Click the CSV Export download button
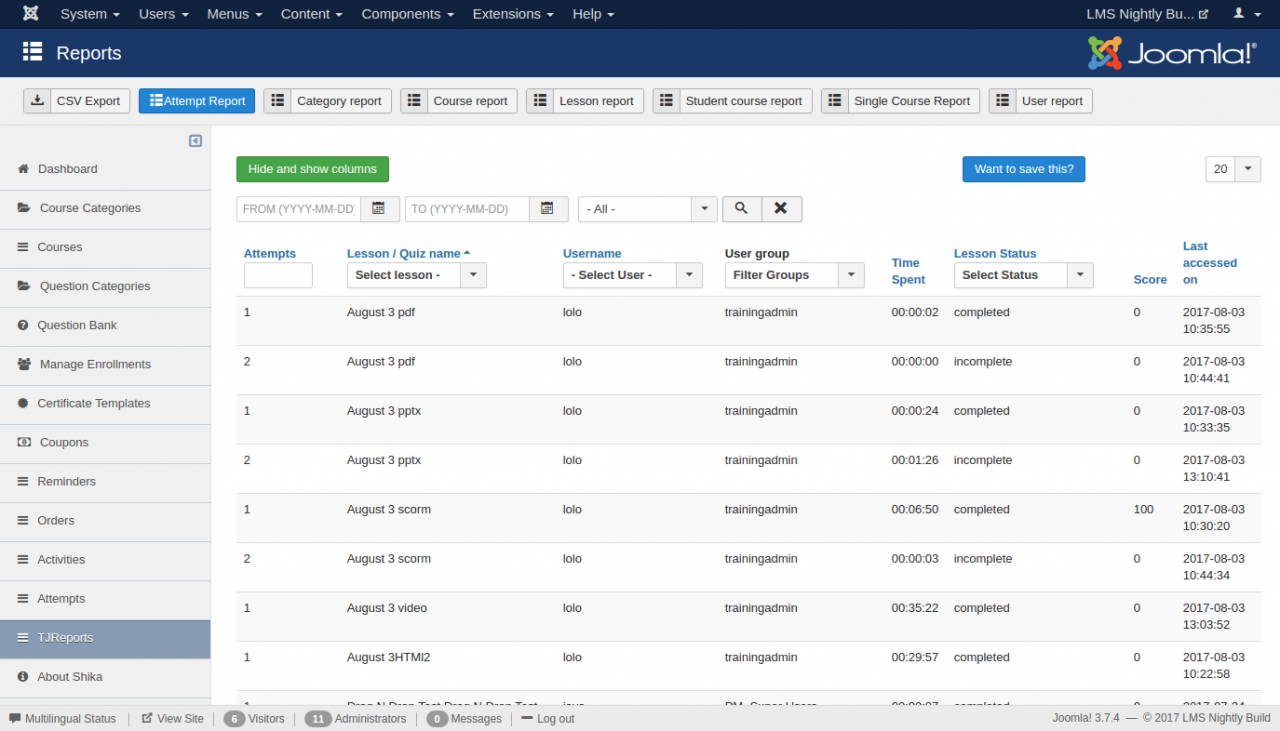Screen dimensions: 1280x731 click(x=77, y=101)
